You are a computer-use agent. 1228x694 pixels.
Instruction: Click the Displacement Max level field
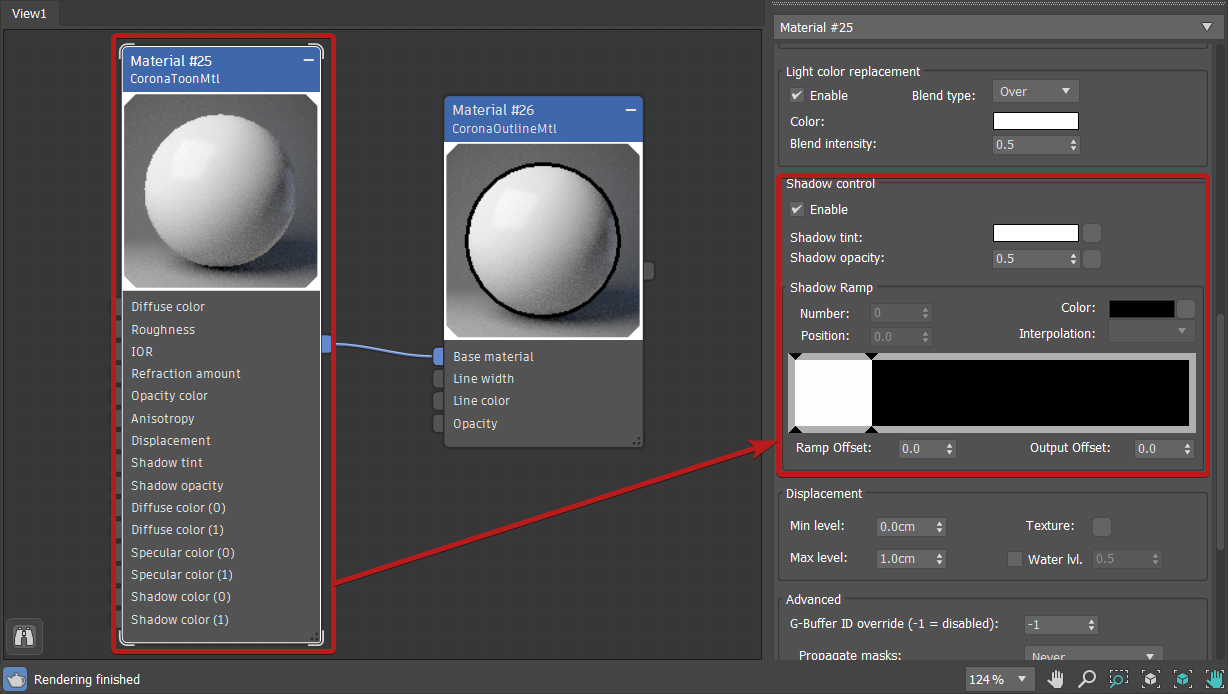[x=905, y=559]
